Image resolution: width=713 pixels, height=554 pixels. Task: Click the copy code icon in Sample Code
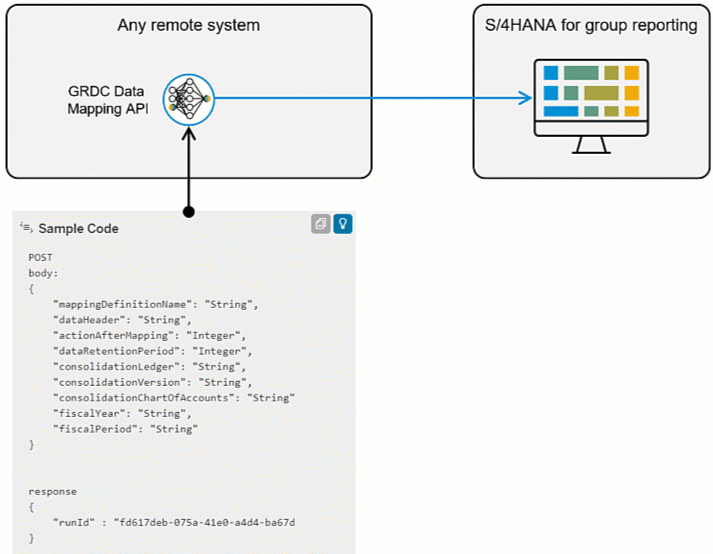(321, 224)
